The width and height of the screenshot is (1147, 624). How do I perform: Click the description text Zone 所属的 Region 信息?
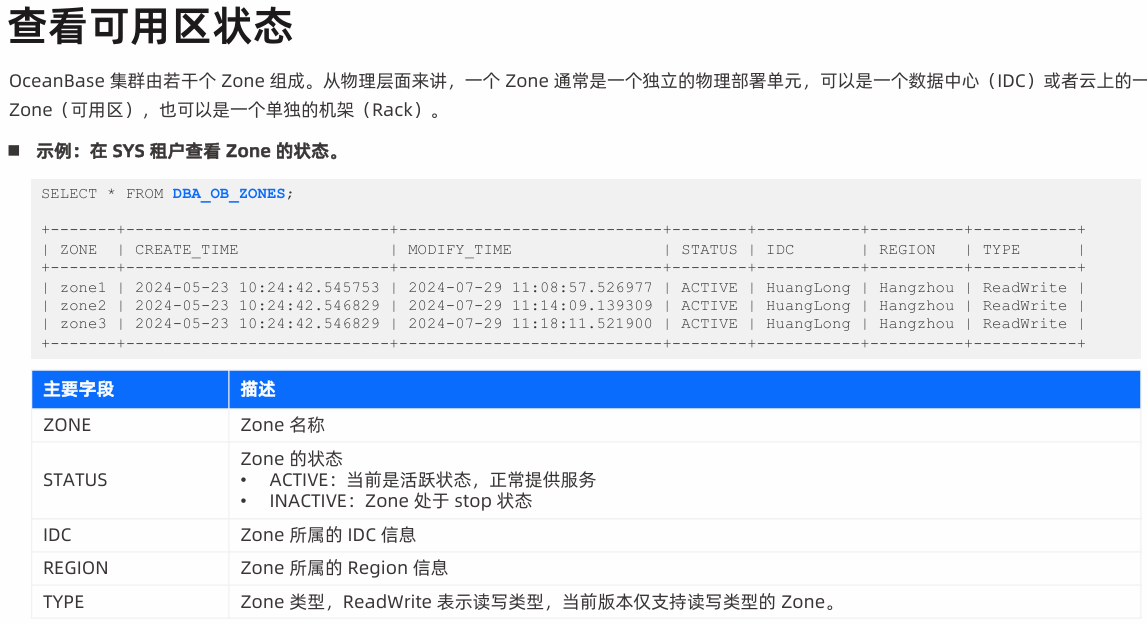[x=344, y=568]
